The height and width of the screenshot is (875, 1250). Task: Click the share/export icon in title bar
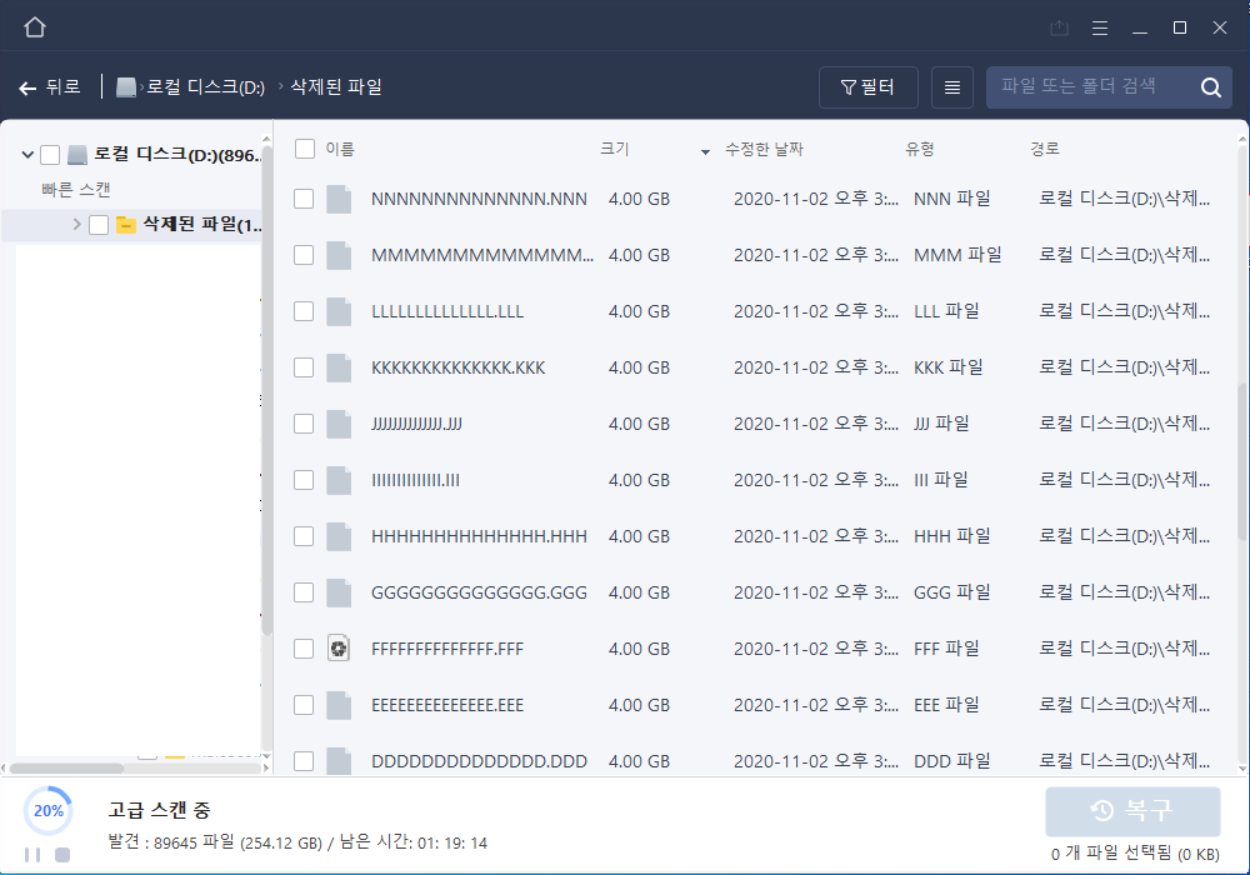(x=1059, y=28)
